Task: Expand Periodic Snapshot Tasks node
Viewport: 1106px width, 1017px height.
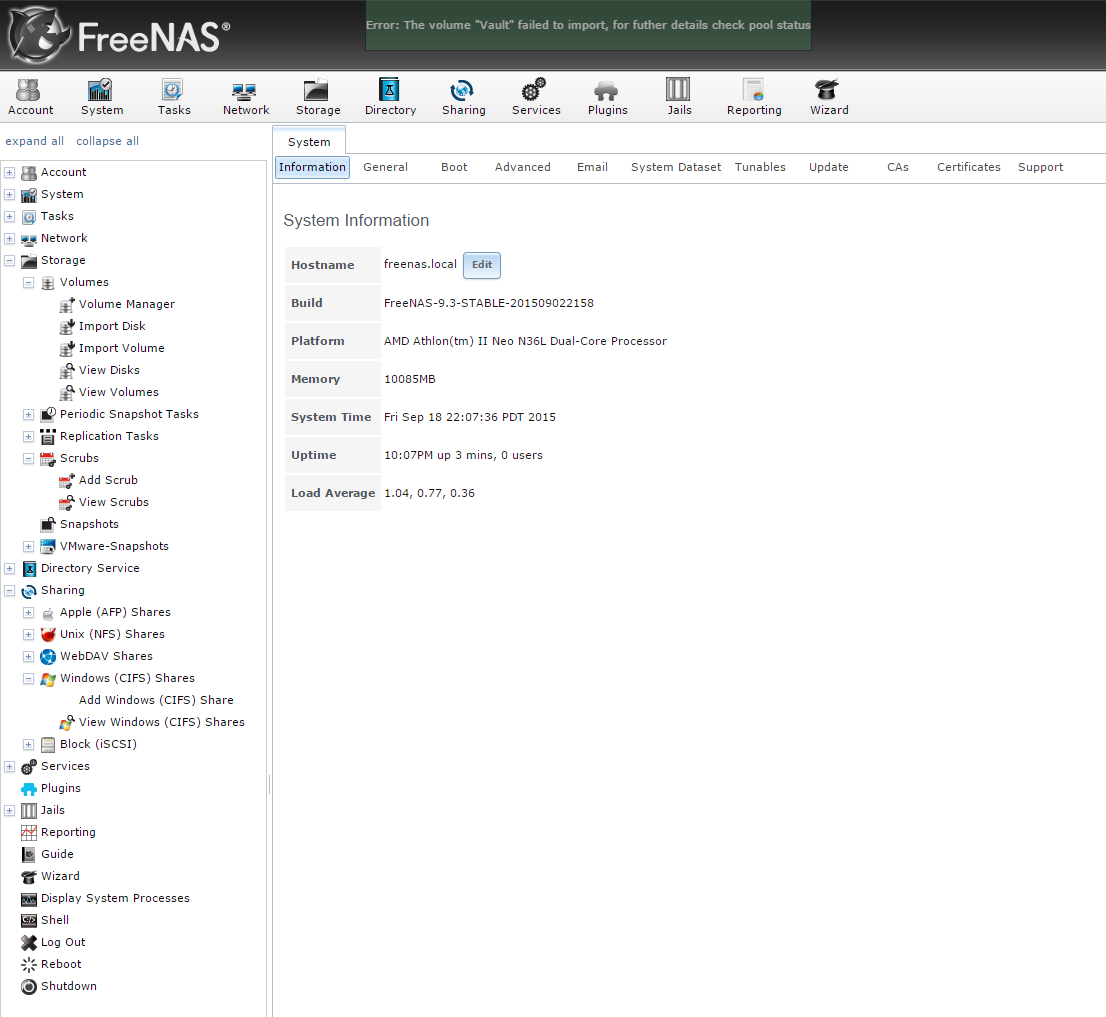Action: pos(28,415)
